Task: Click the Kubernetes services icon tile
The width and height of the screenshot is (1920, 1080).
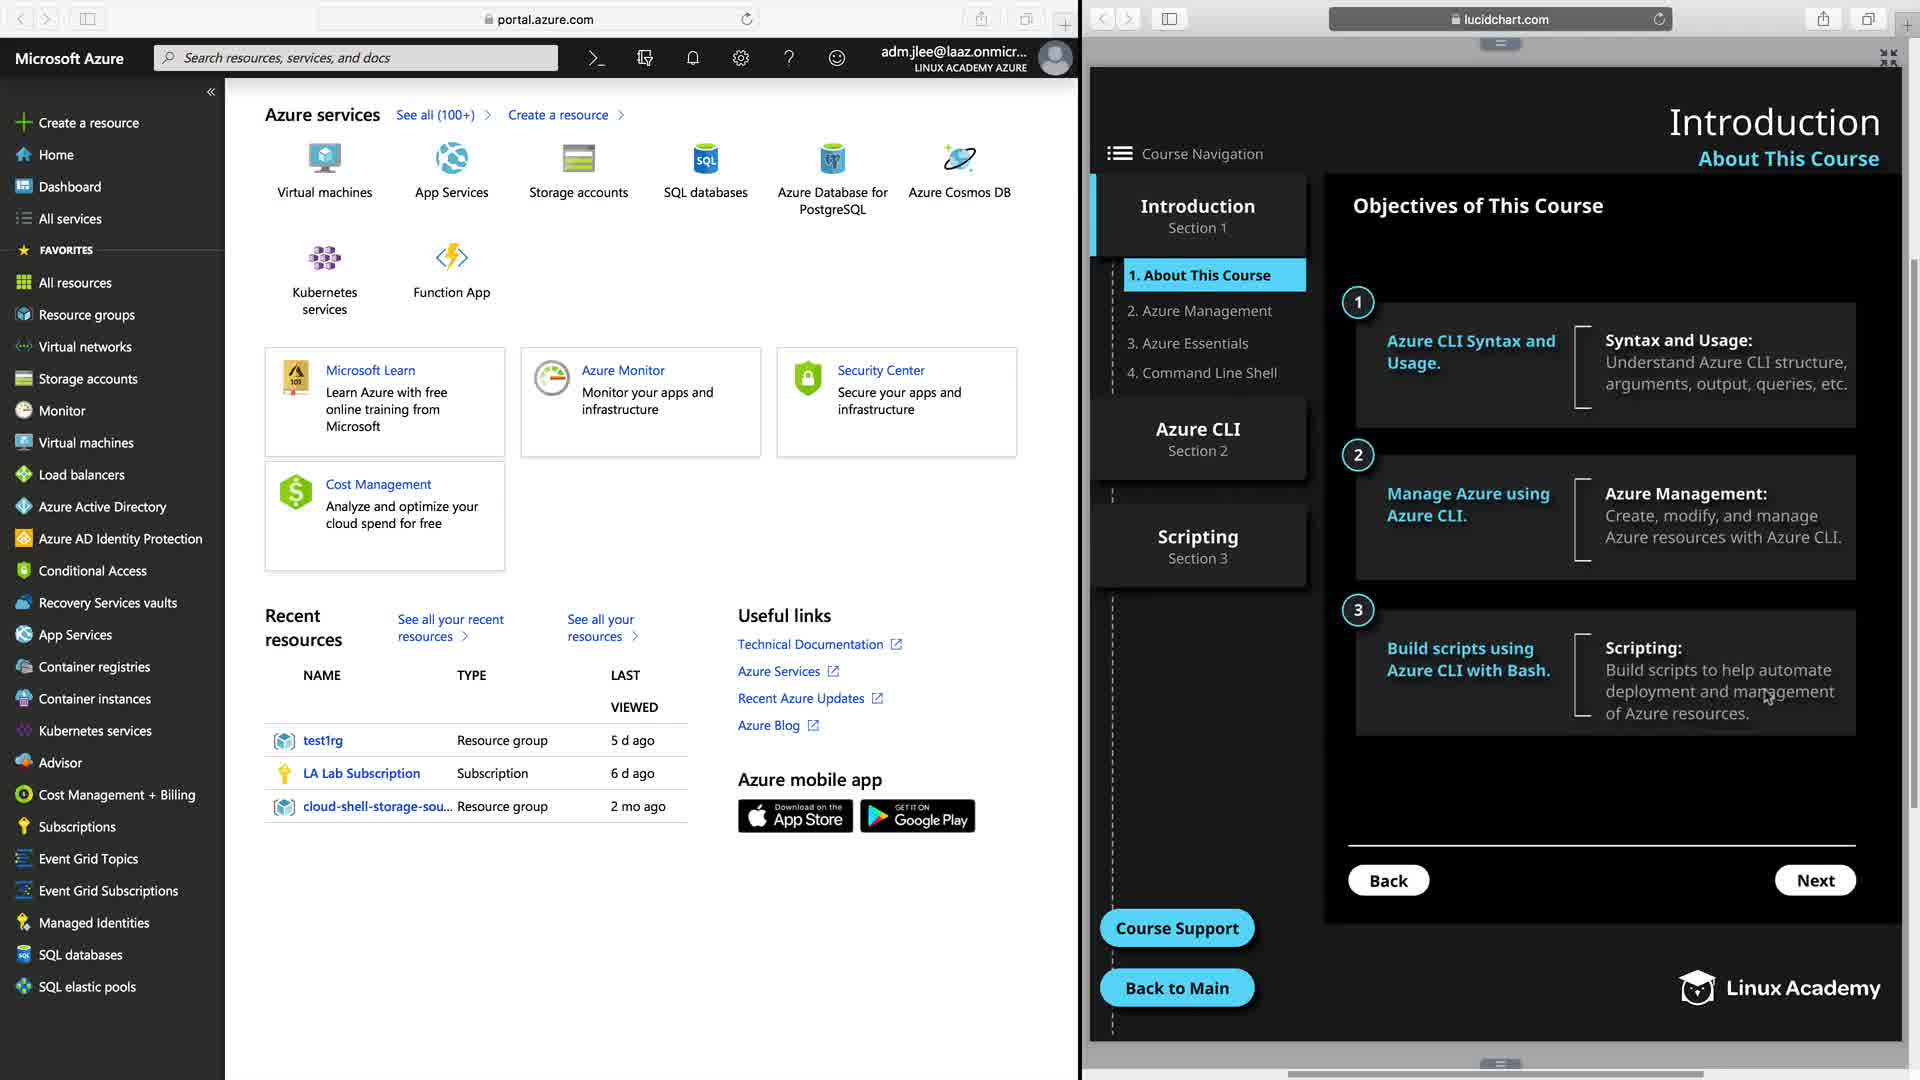Action: pos(324,258)
